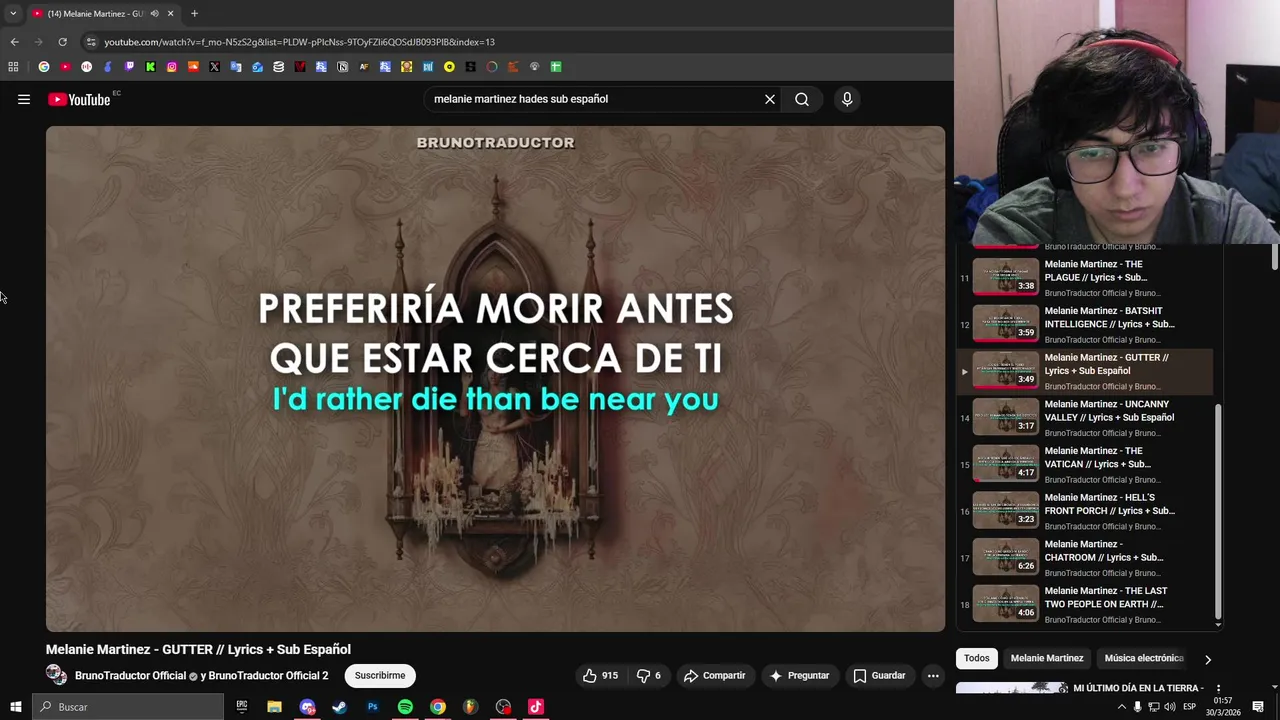Open the Windows notification center
This screenshot has height=720, width=1280.
1258,707
